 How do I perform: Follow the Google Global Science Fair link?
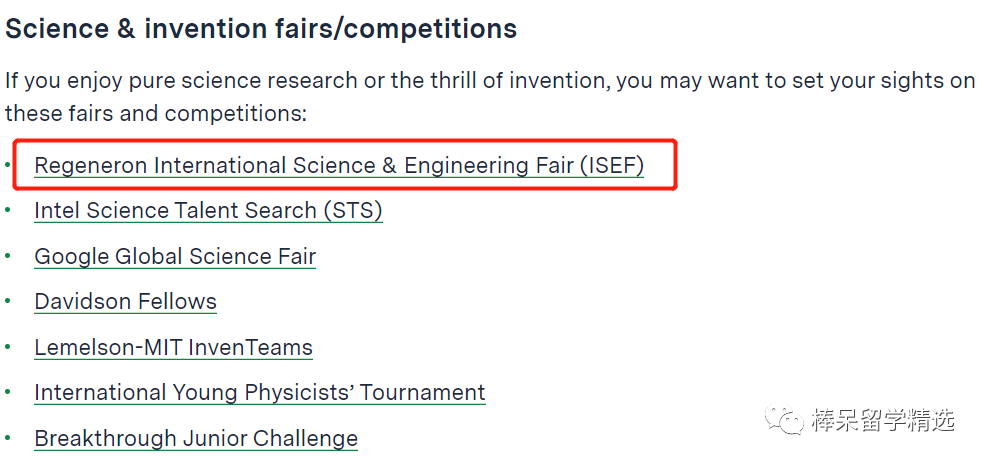coord(175,257)
